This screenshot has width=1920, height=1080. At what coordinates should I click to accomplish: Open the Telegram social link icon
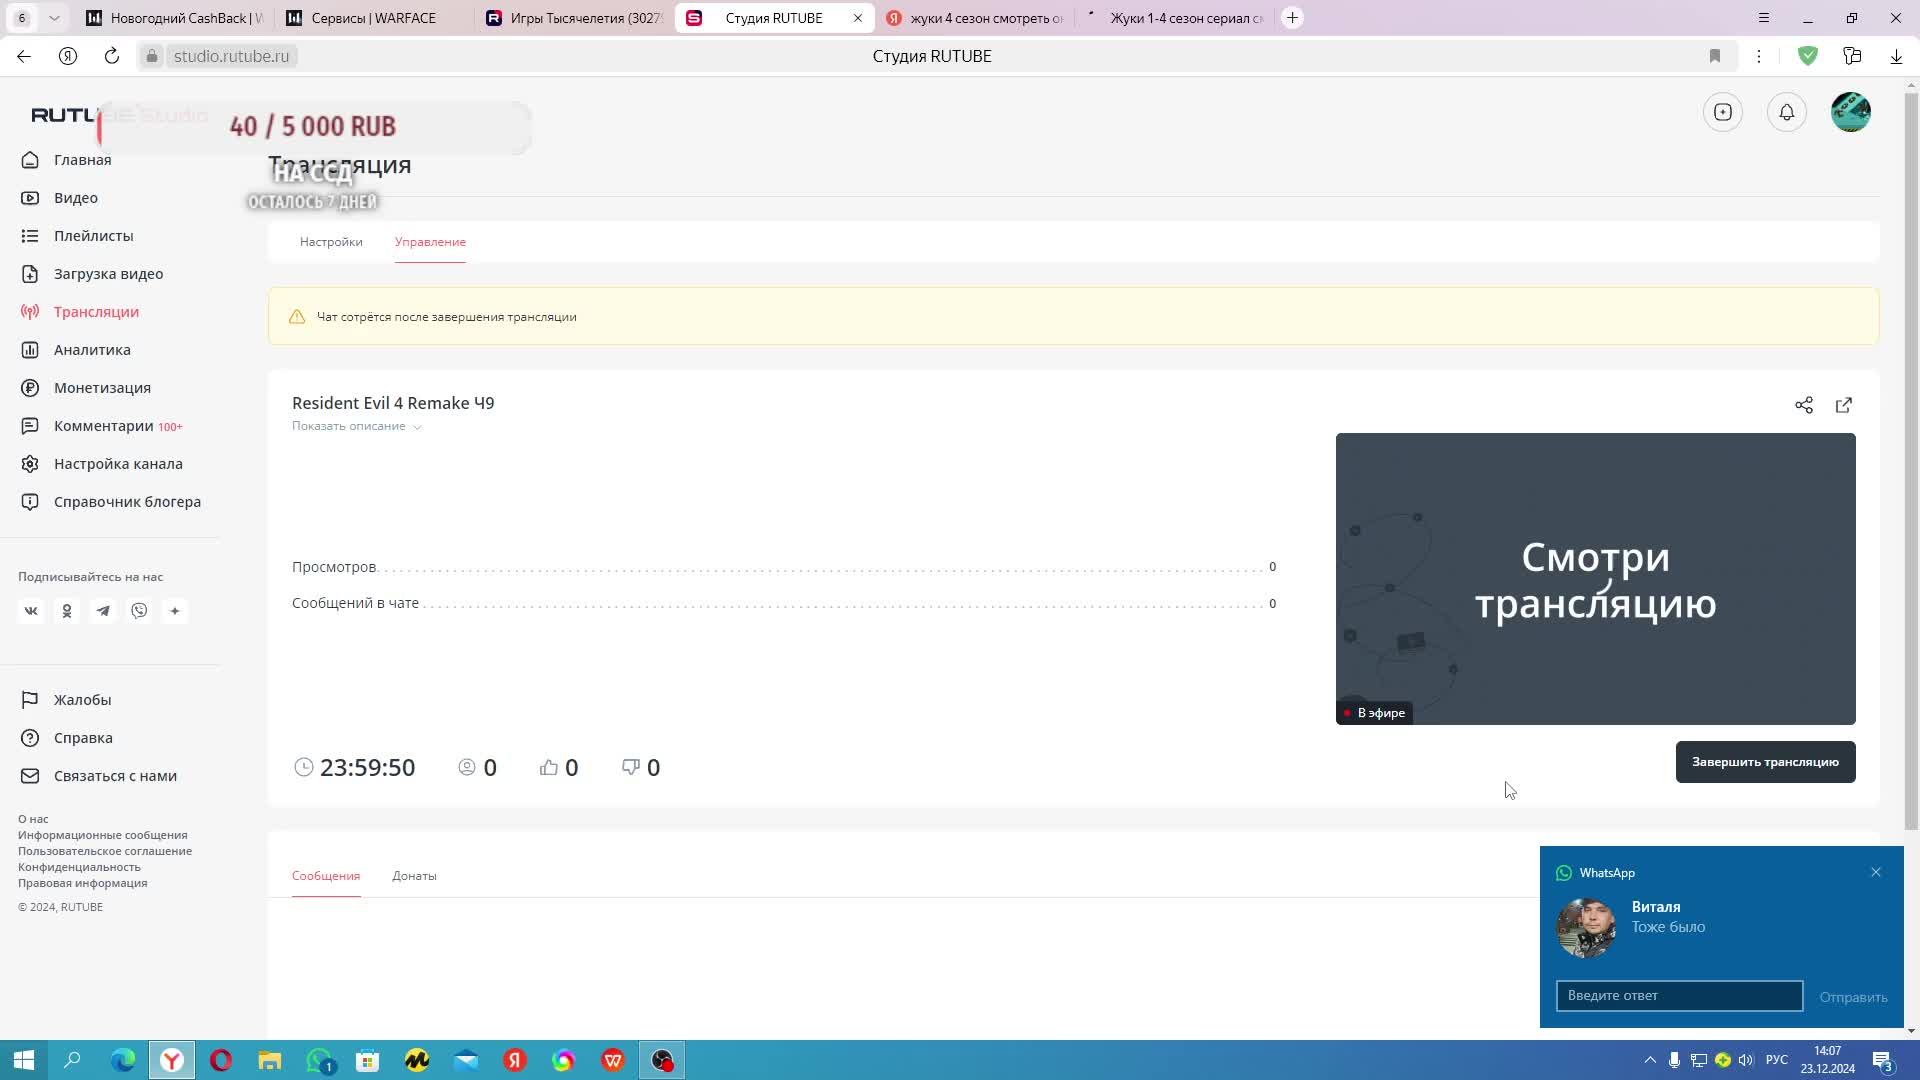[x=103, y=611]
